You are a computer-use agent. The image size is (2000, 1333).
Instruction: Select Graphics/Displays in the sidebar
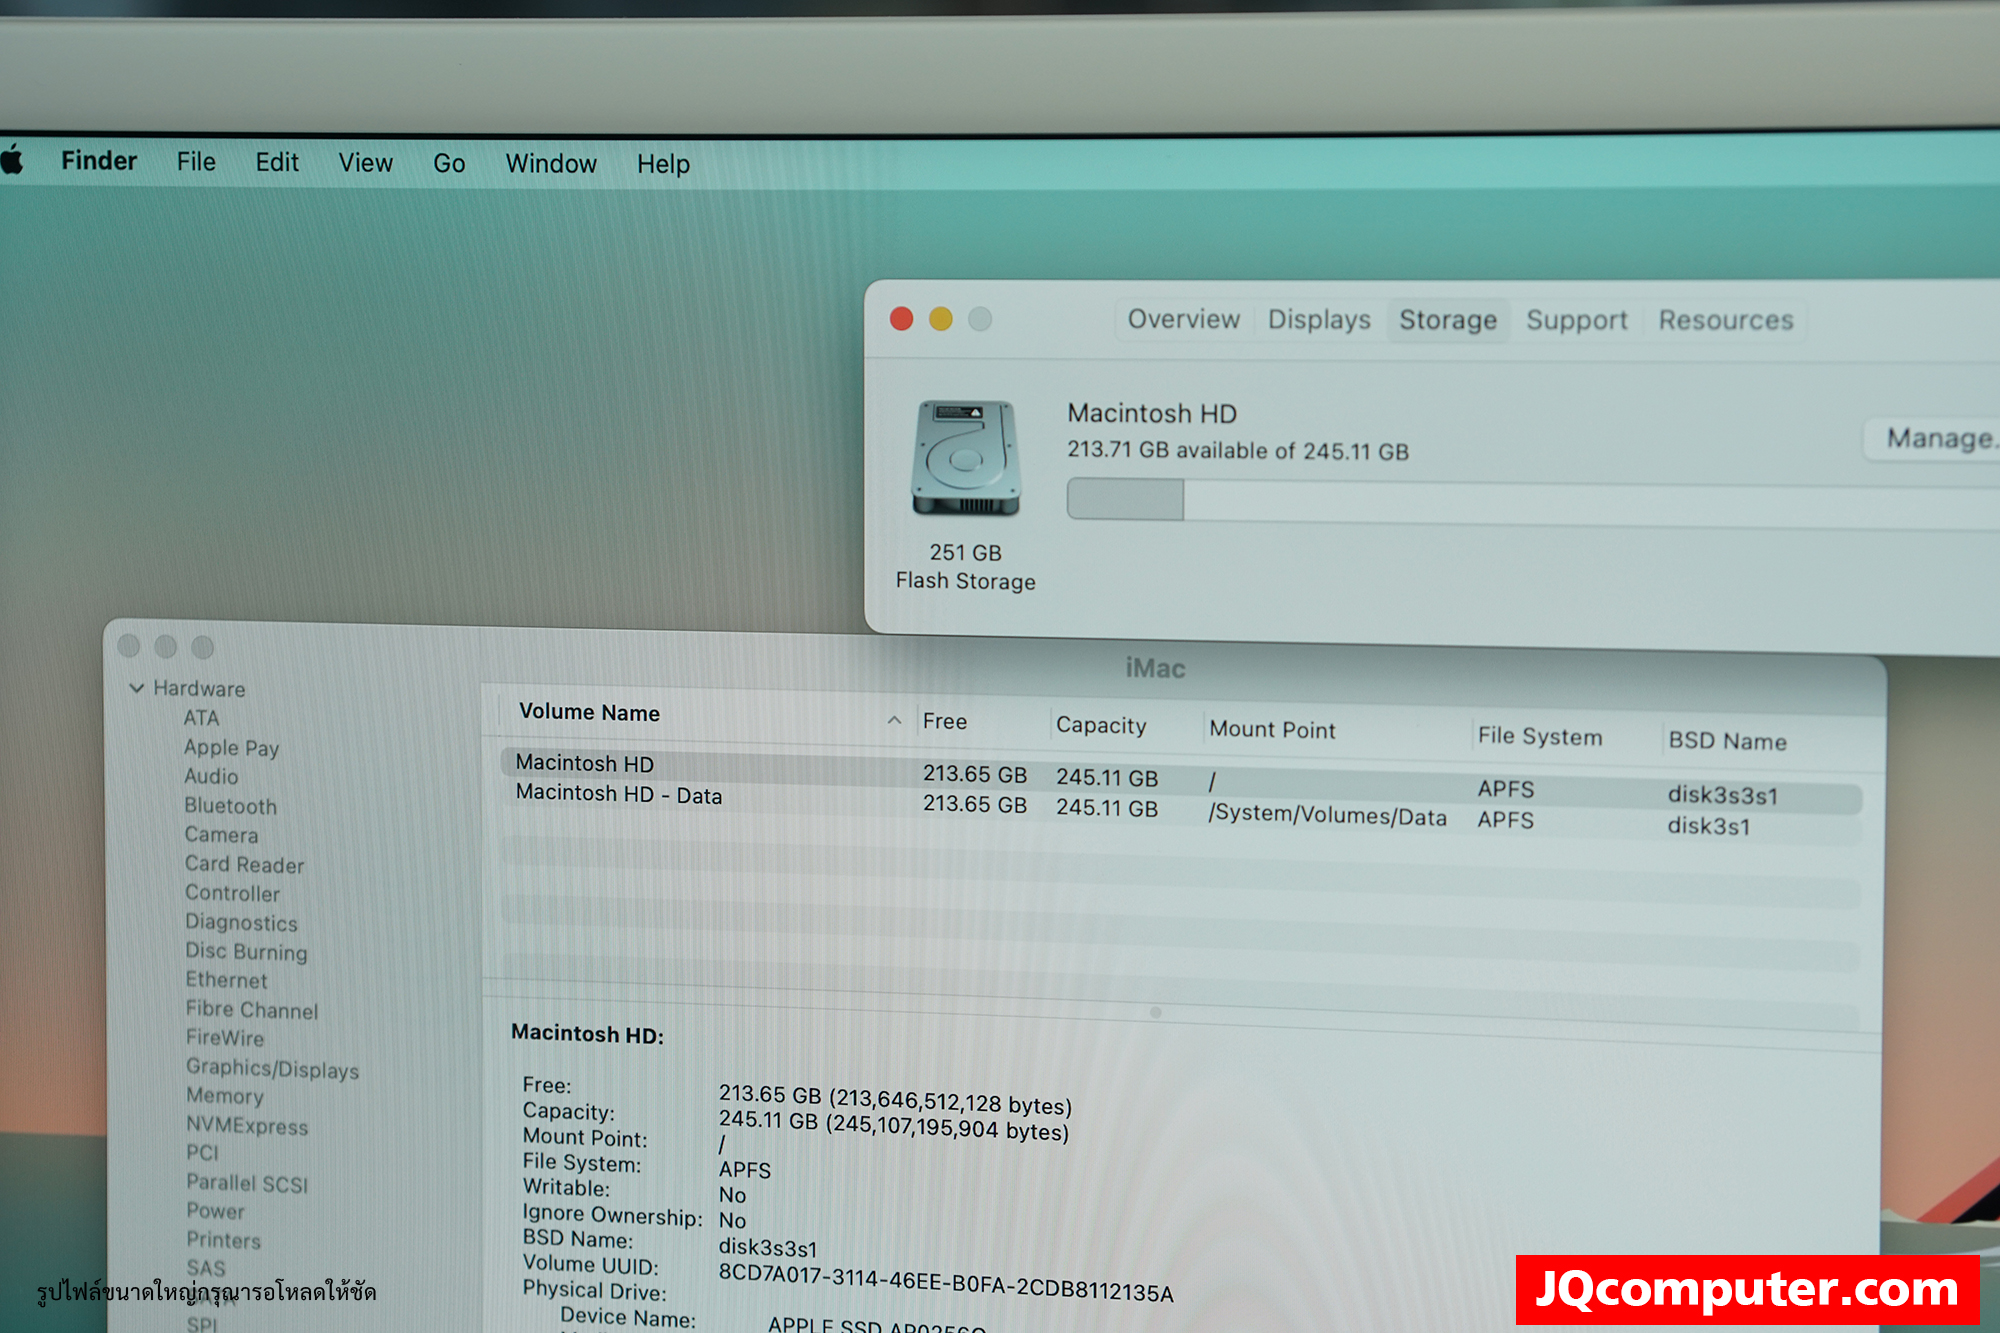[272, 1069]
